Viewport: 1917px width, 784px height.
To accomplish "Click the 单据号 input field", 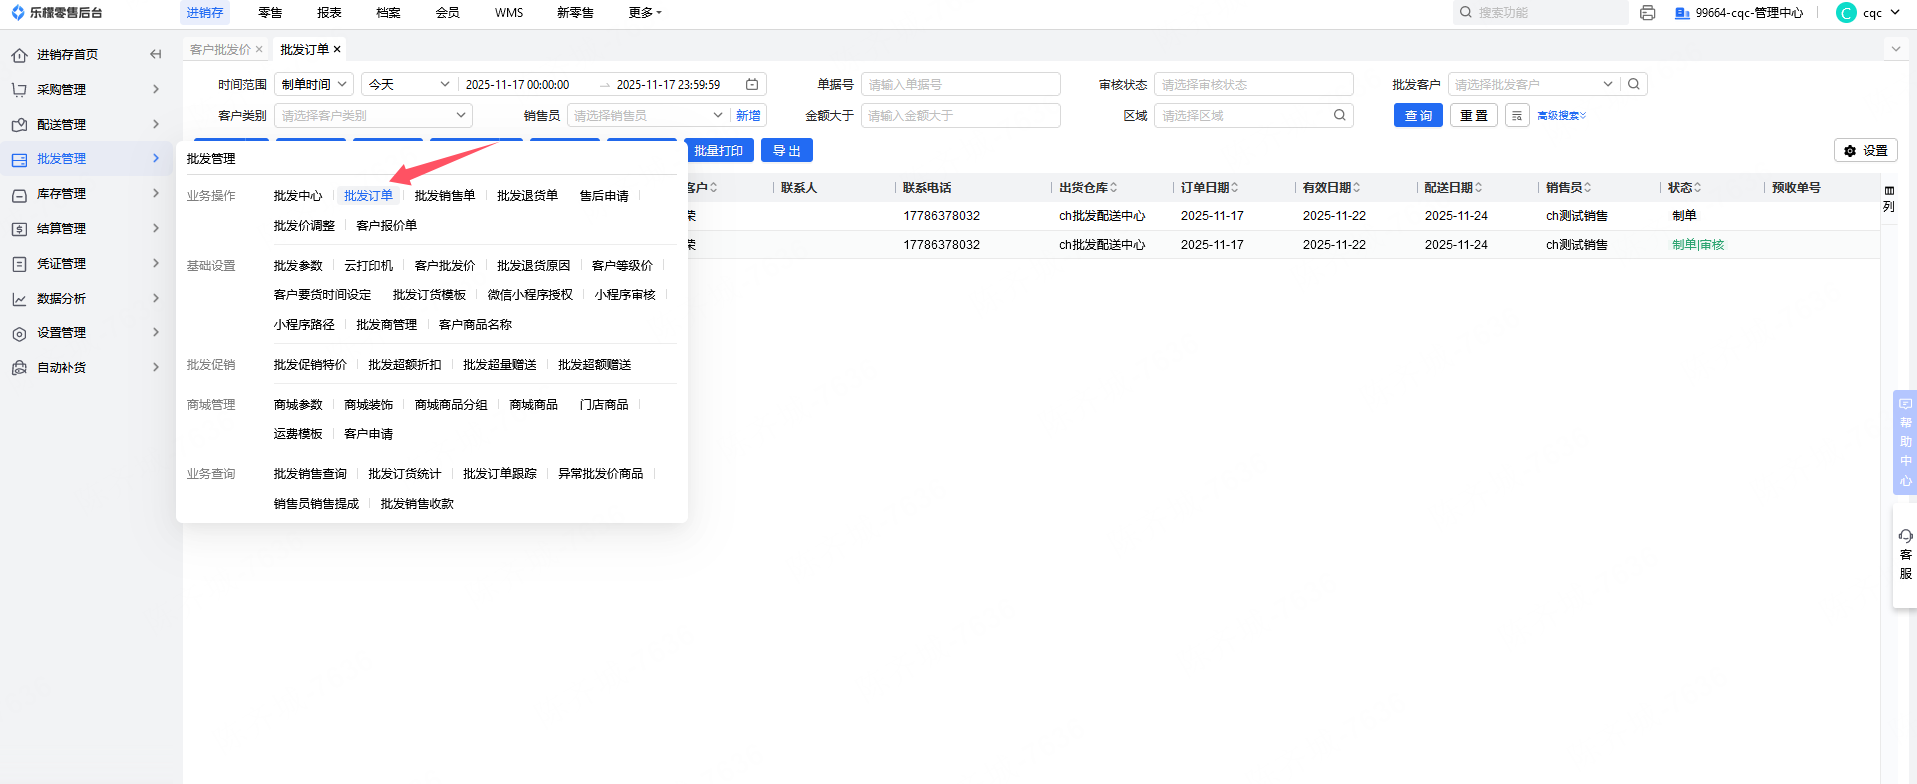I will [x=960, y=85].
